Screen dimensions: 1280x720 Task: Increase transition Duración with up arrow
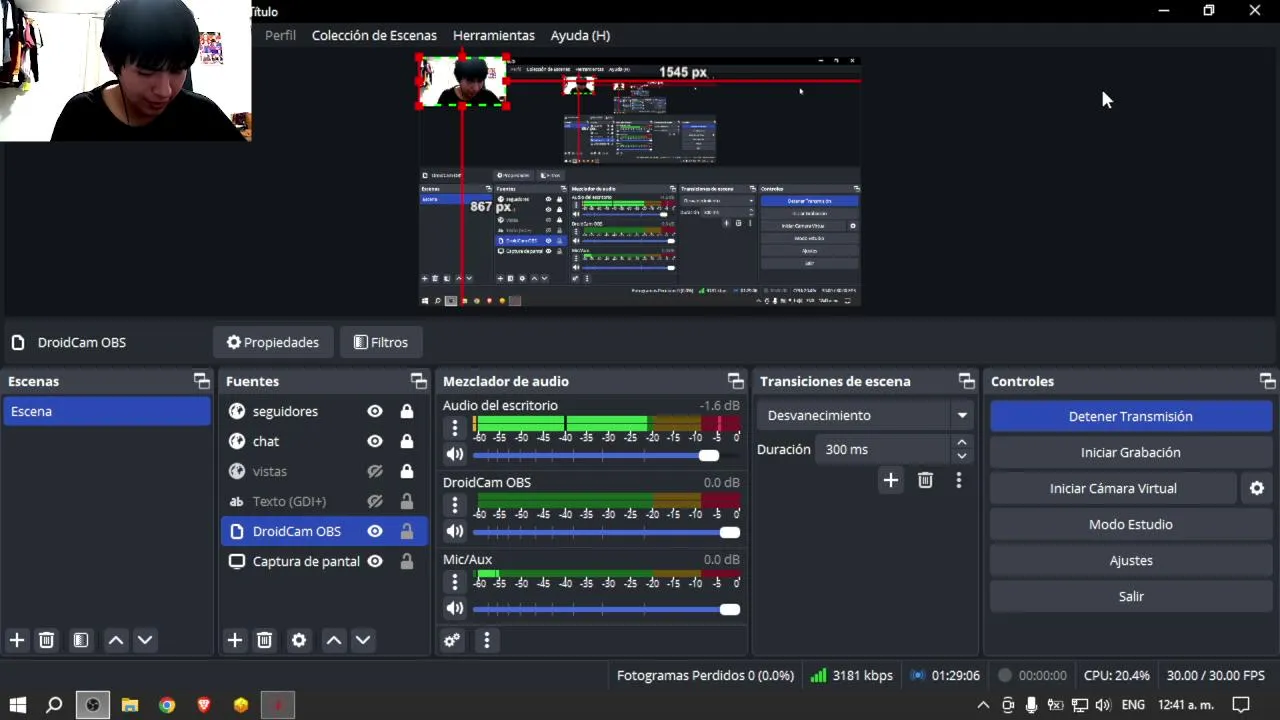point(962,443)
